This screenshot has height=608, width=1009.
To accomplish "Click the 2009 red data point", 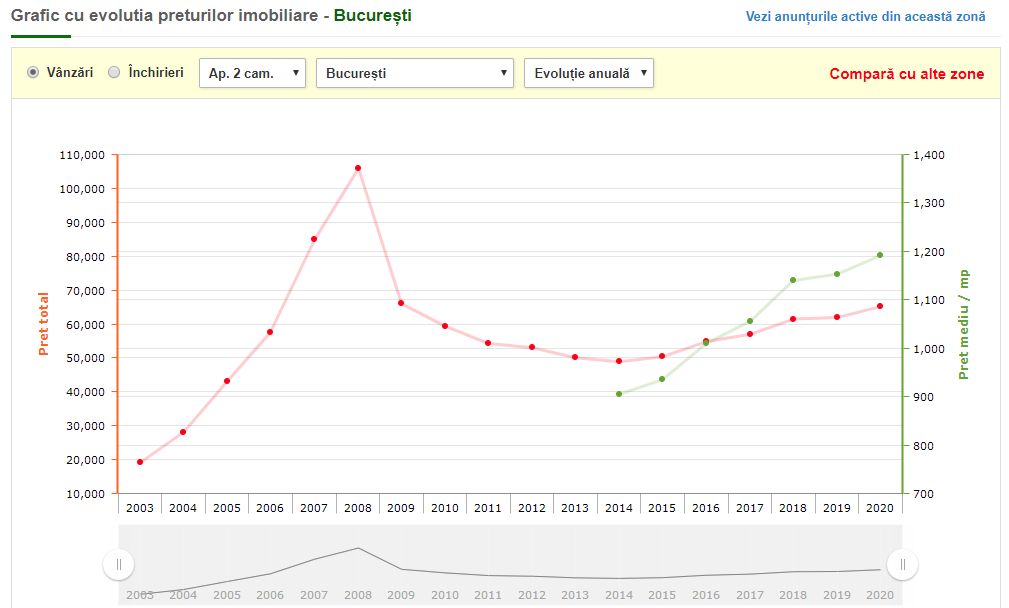I will coord(401,302).
